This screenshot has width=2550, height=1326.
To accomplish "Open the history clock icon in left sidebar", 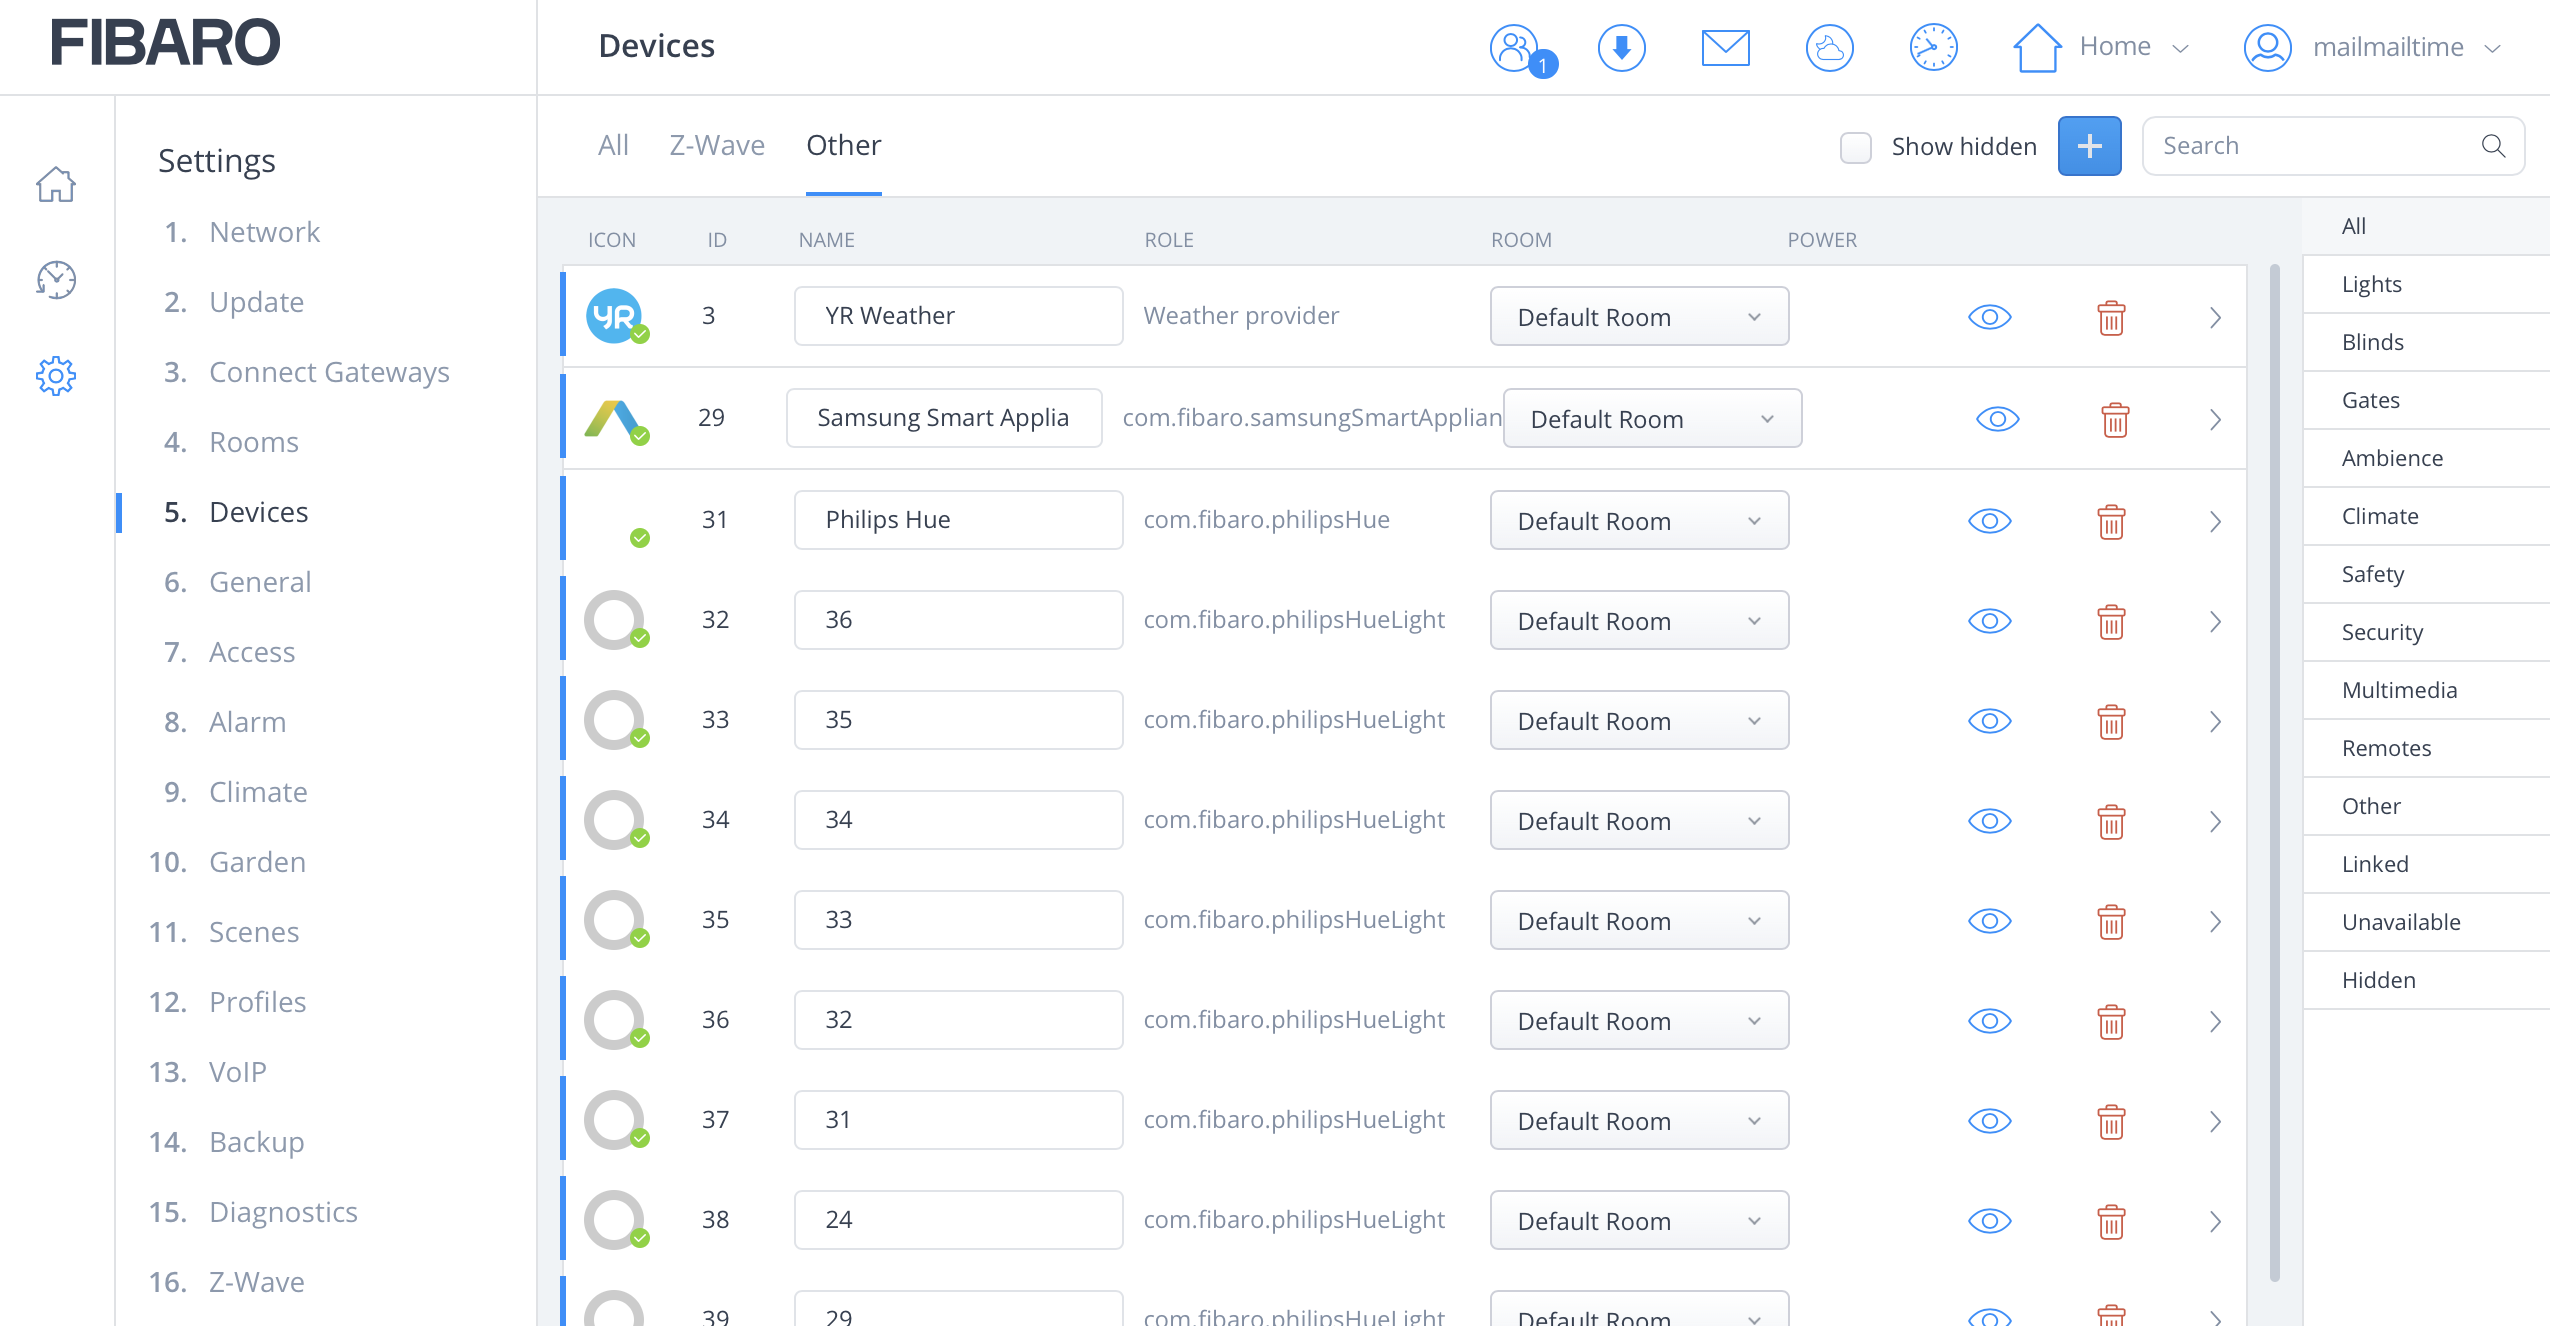I will [56, 280].
